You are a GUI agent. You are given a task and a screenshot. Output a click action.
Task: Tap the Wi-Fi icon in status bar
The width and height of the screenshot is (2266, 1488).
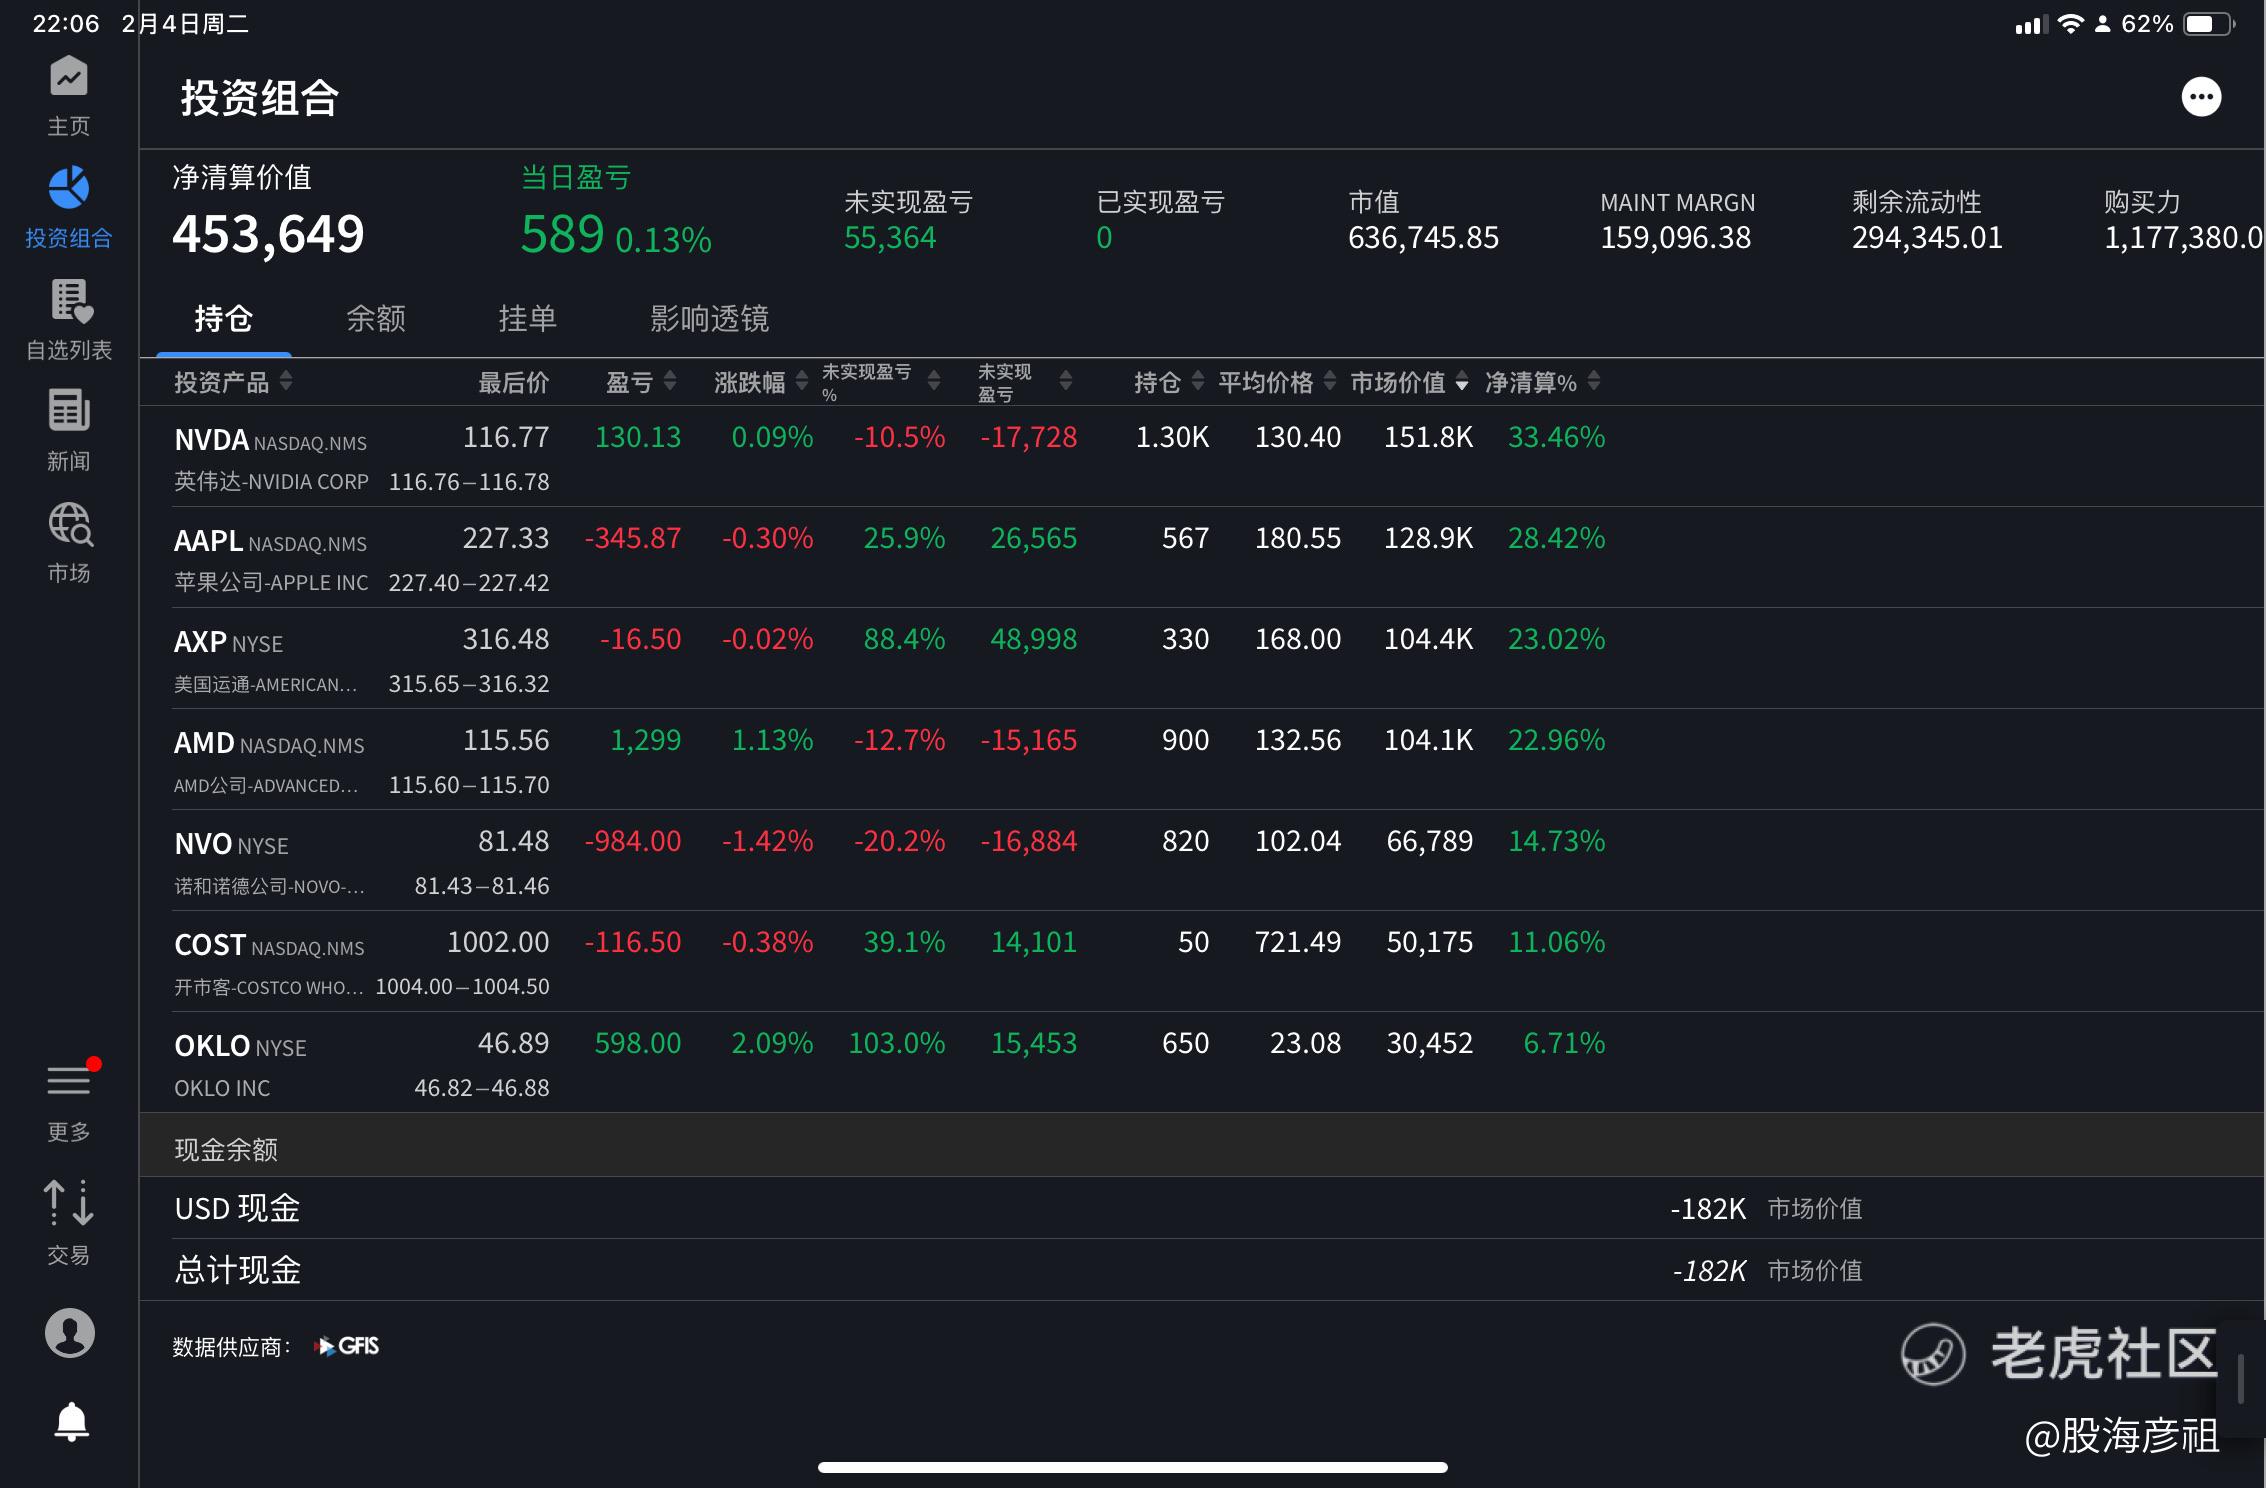pyautogui.click(x=2070, y=24)
